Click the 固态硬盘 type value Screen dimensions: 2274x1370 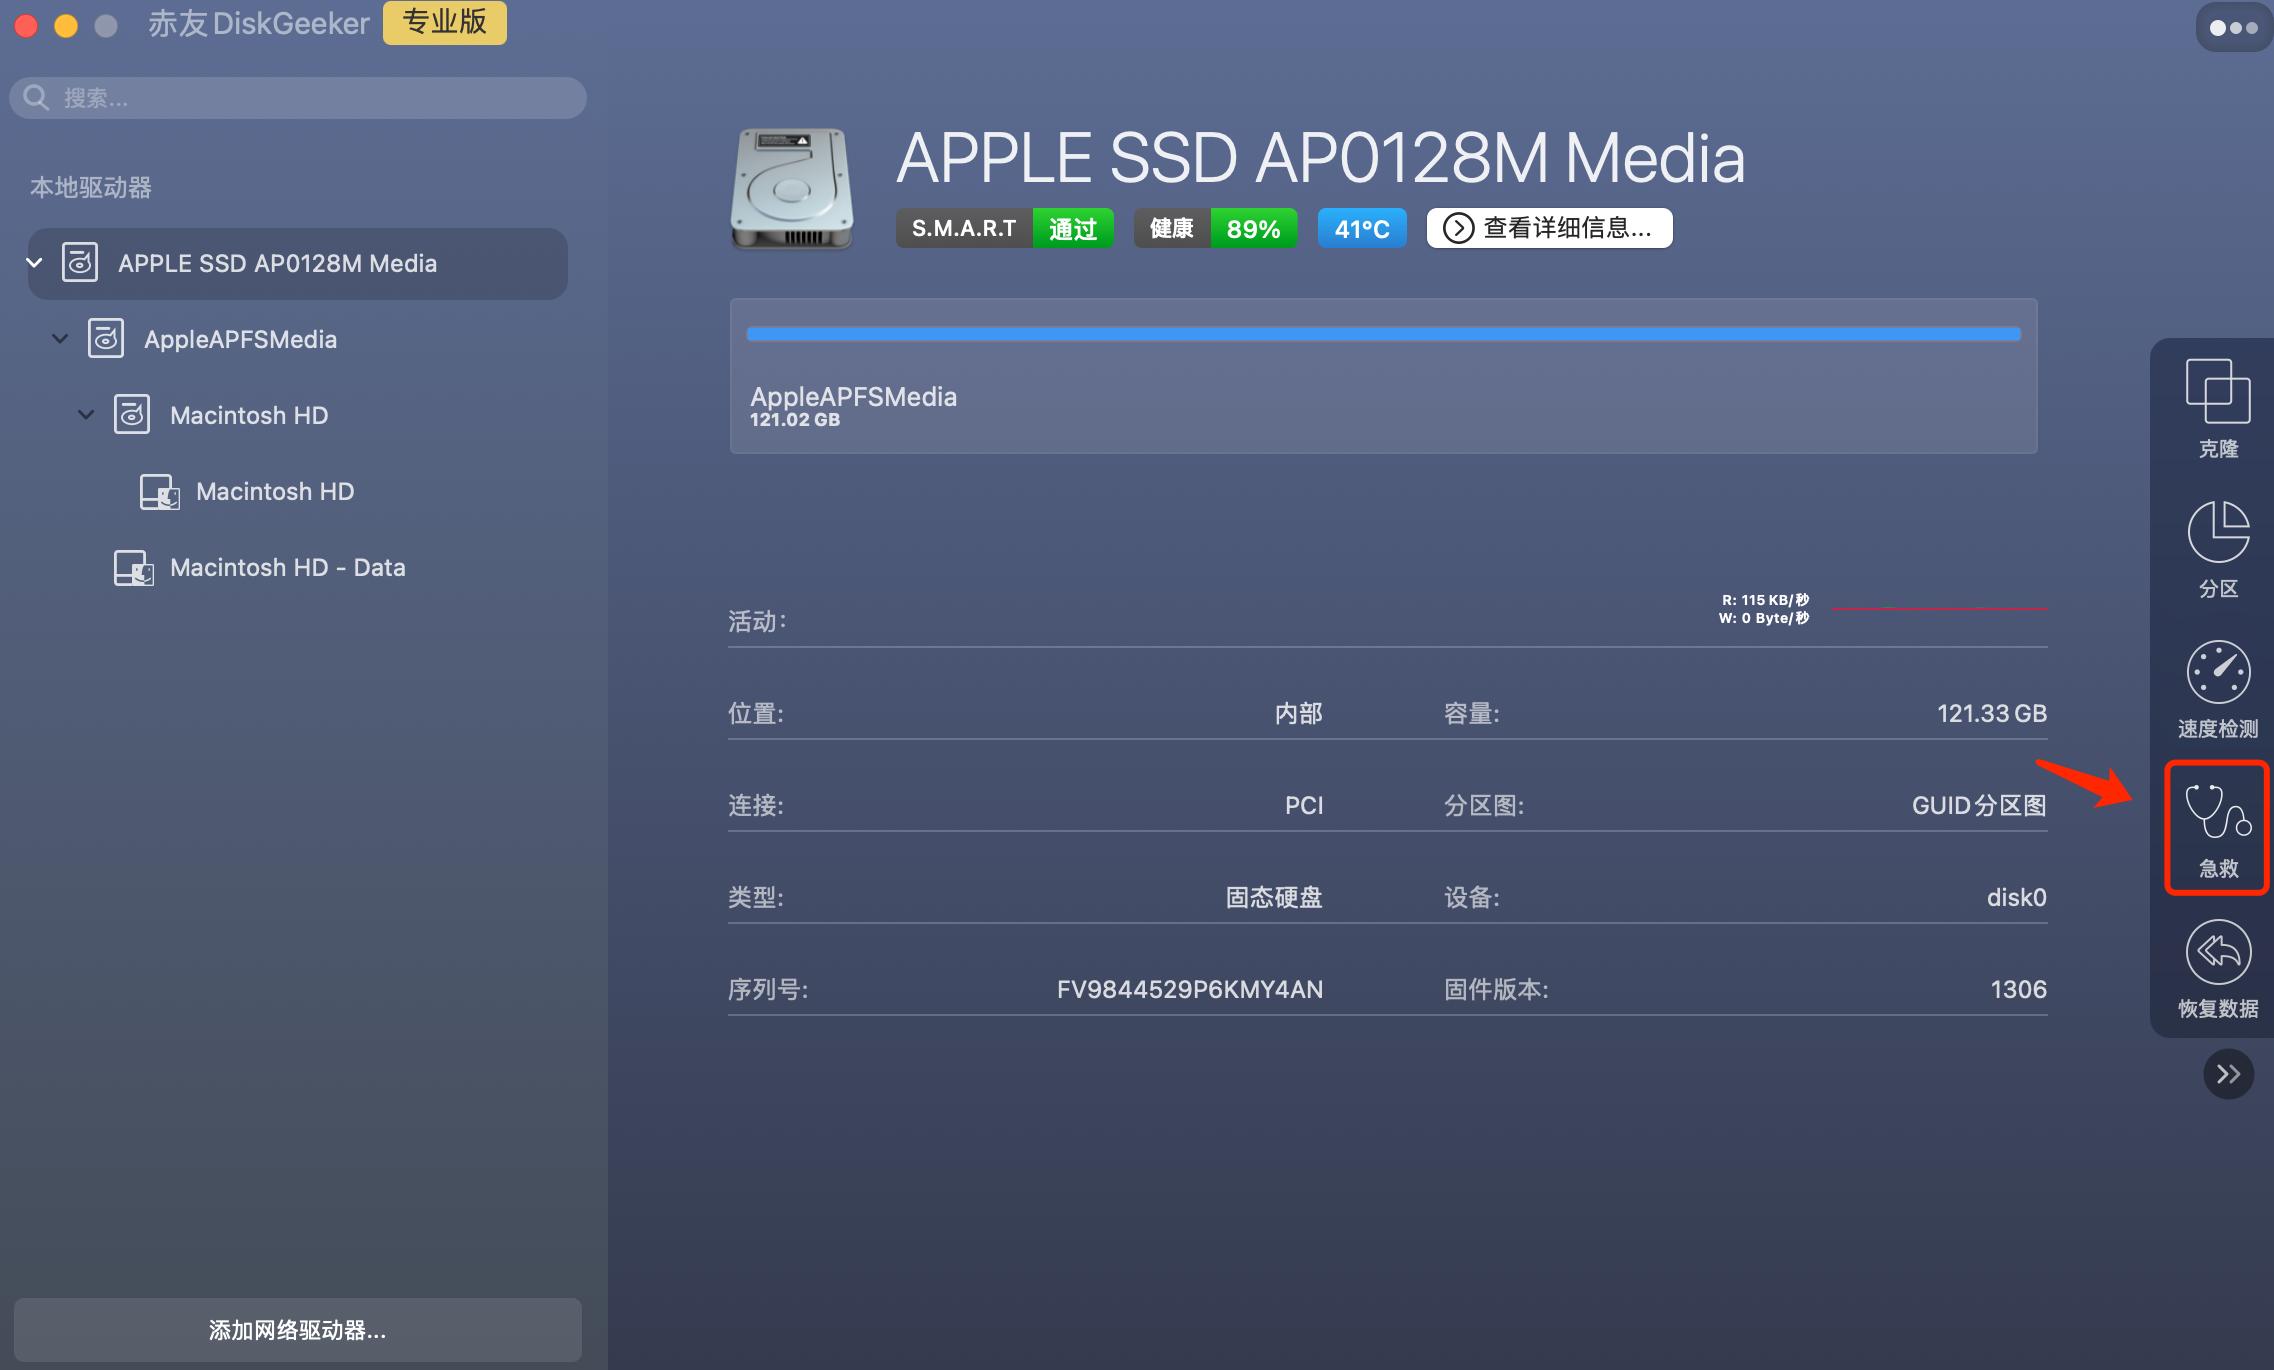(x=1274, y=897)
